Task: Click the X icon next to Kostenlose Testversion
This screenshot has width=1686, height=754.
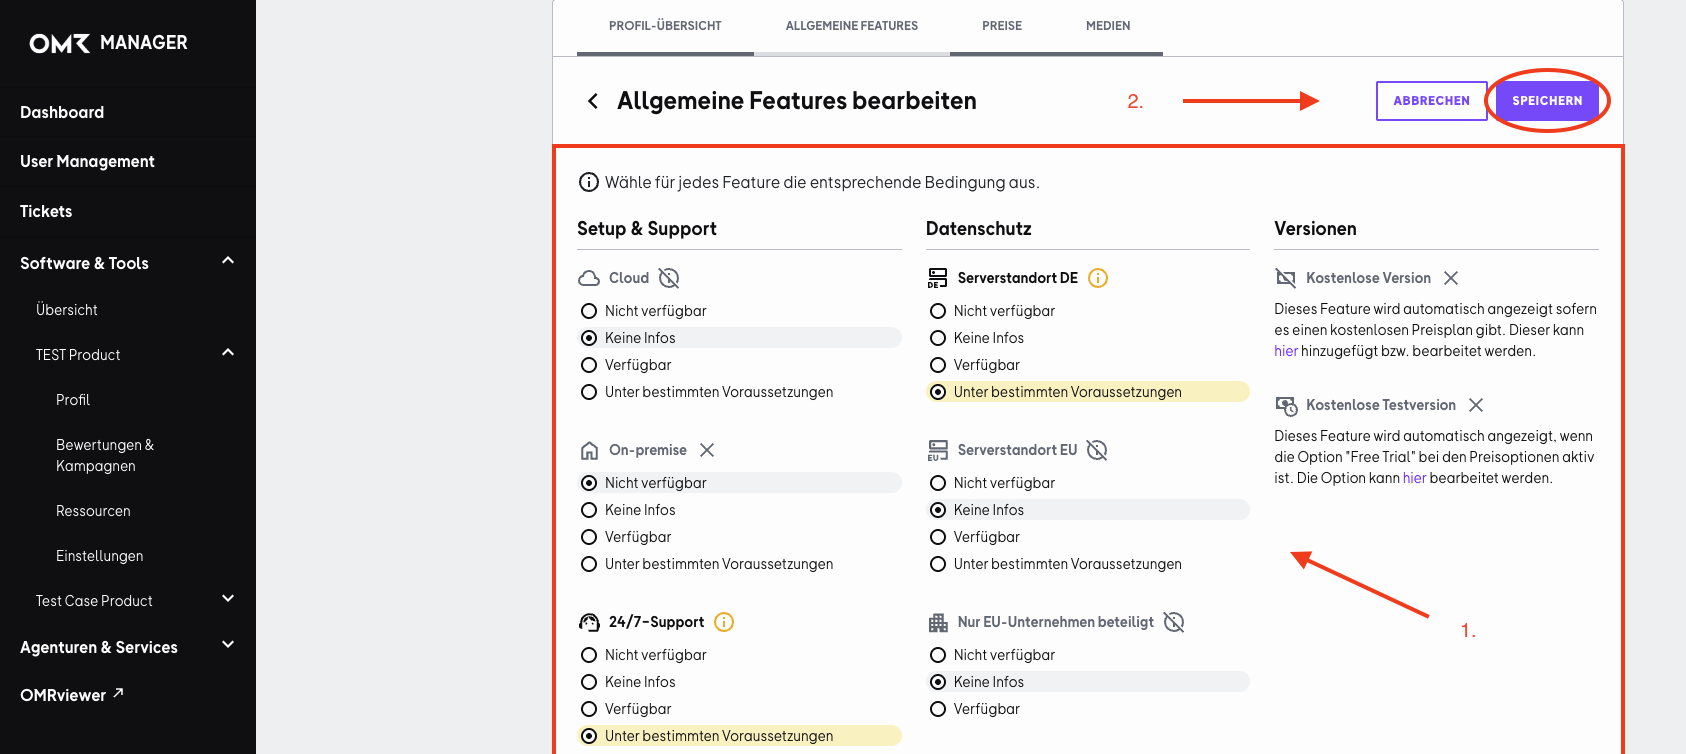Action: 1476,405
